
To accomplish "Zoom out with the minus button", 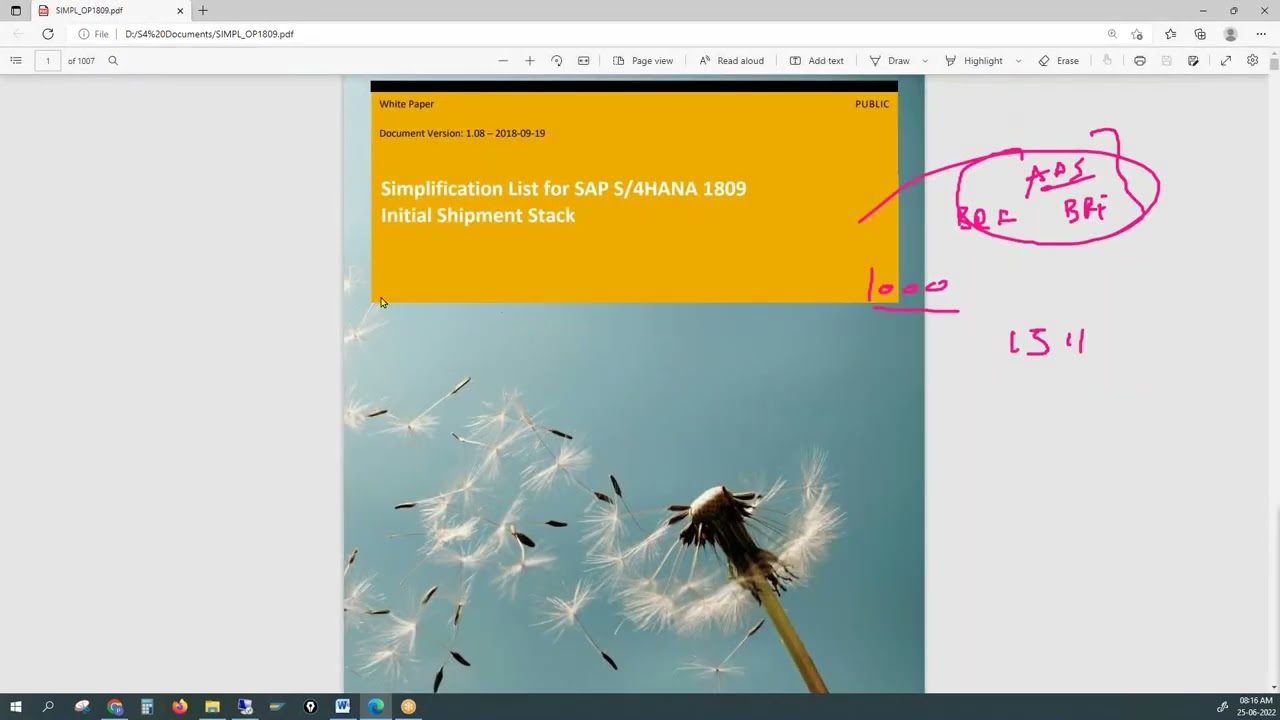I will coord(503,61).
